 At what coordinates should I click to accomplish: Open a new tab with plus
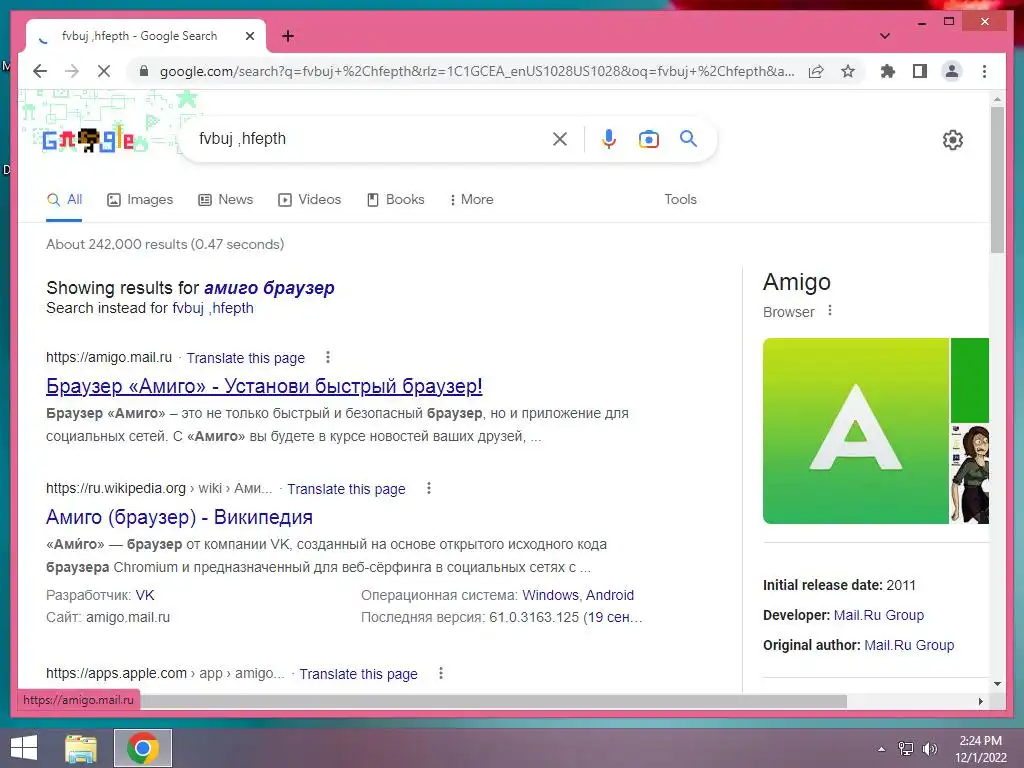click(288, 36)
